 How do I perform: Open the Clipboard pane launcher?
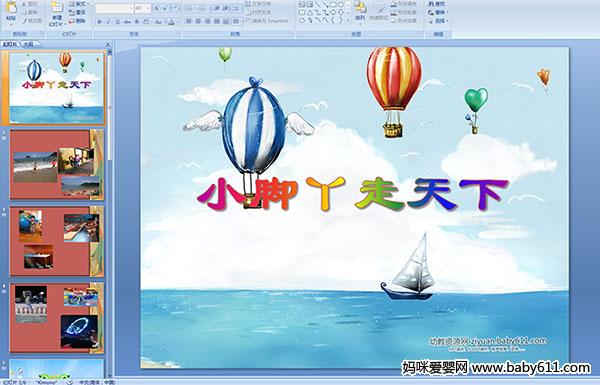point(41,34)
